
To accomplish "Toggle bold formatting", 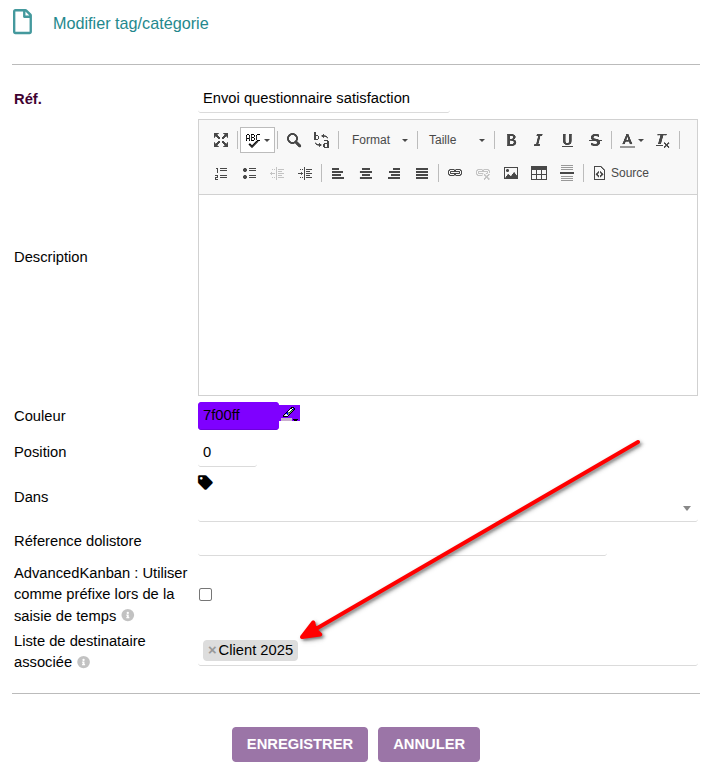I will pyautogui.click(x=511, y=140).
